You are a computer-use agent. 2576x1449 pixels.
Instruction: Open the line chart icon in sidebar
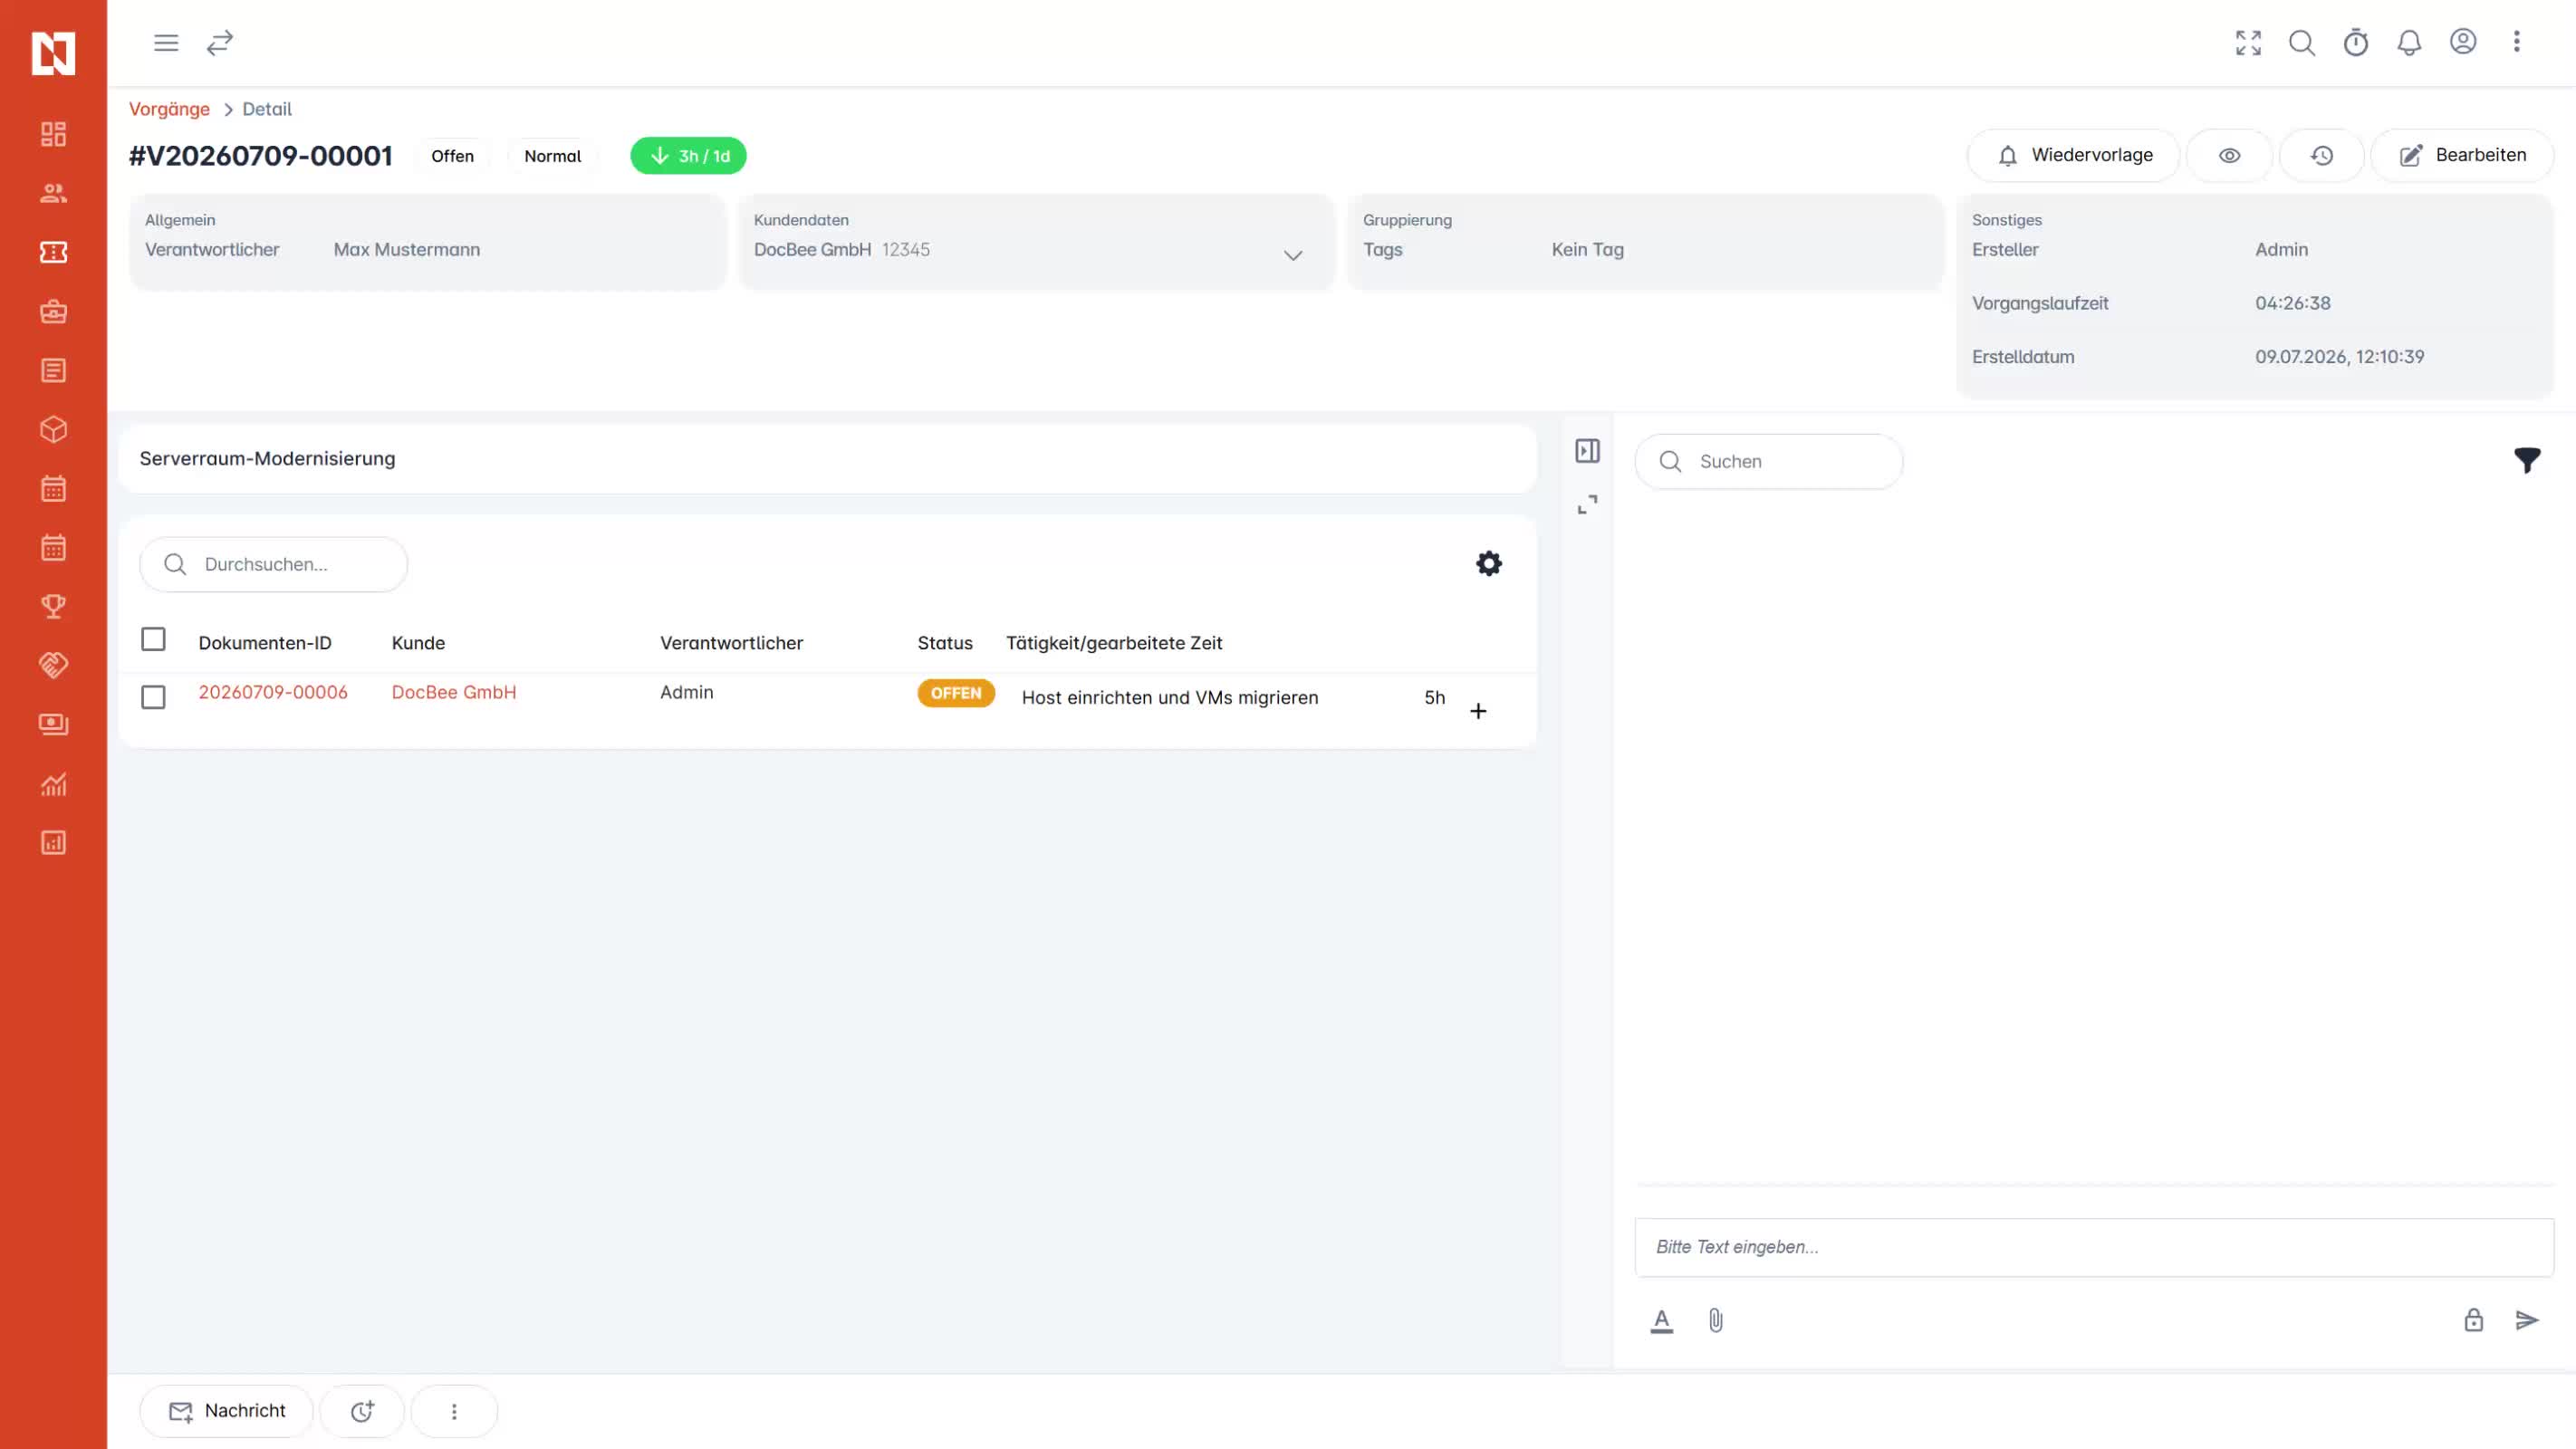[x=53, y=784]
